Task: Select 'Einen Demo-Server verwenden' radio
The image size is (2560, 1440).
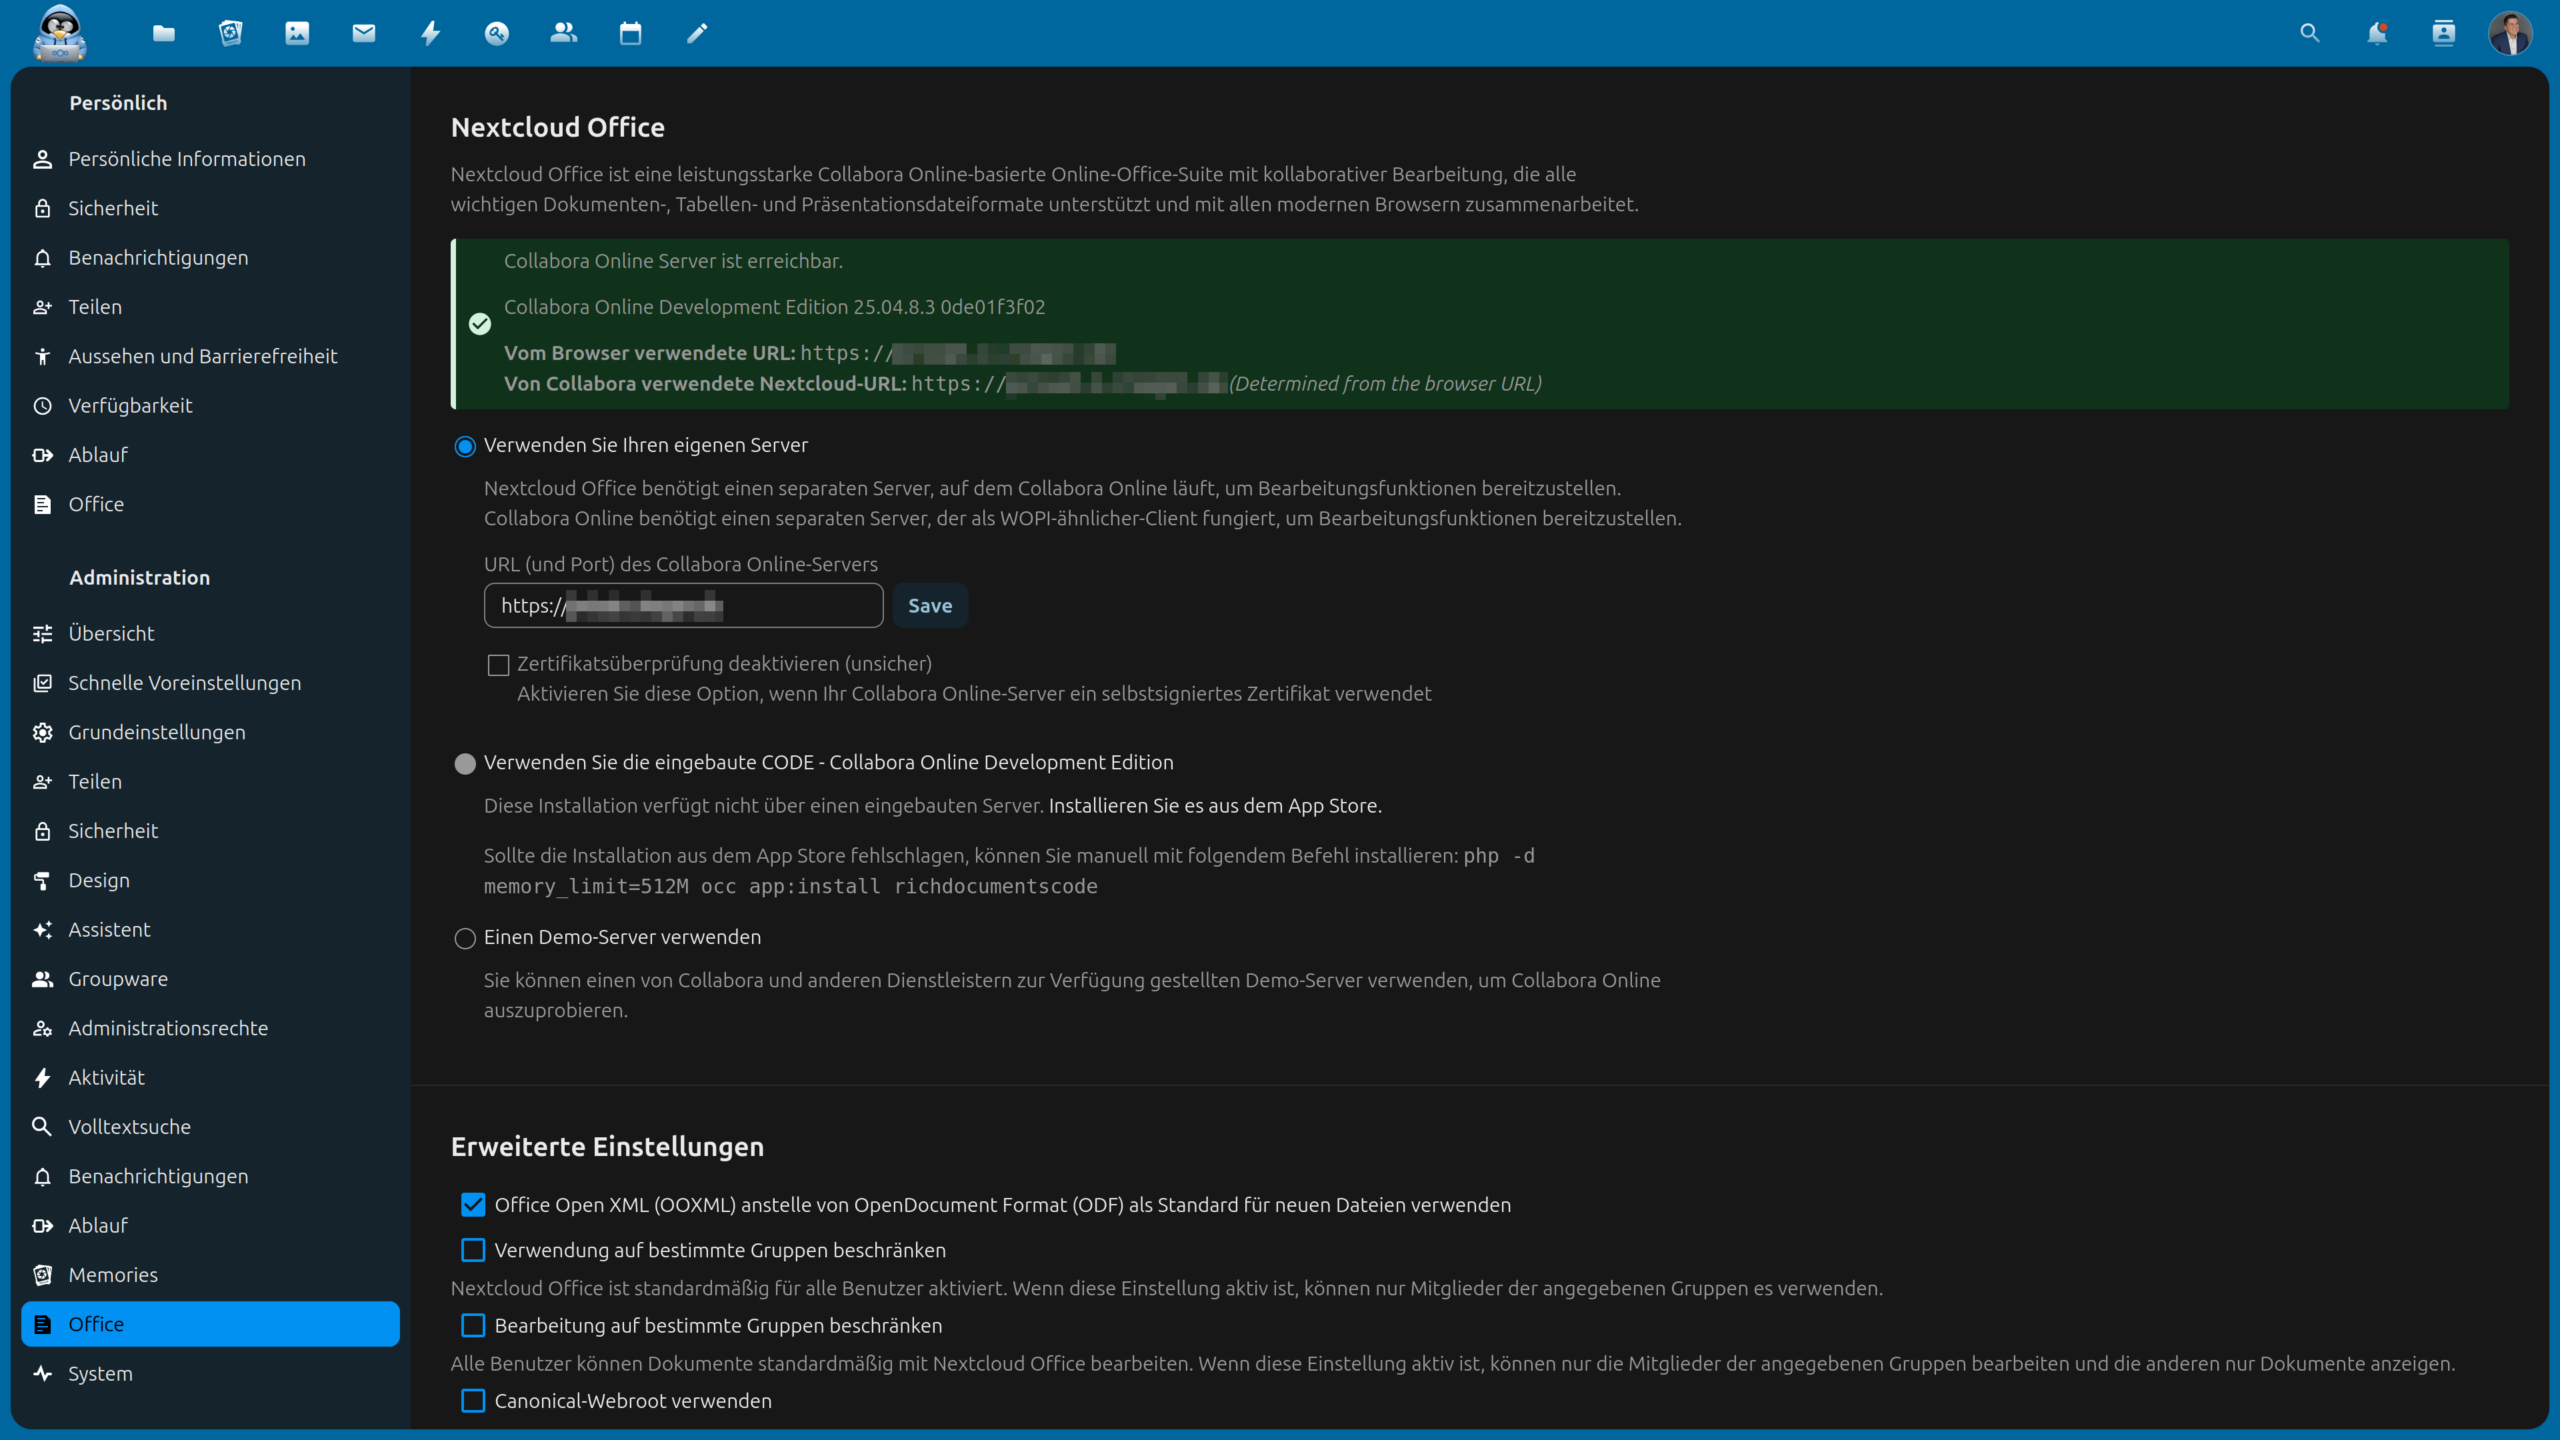Action: (465, 938)
